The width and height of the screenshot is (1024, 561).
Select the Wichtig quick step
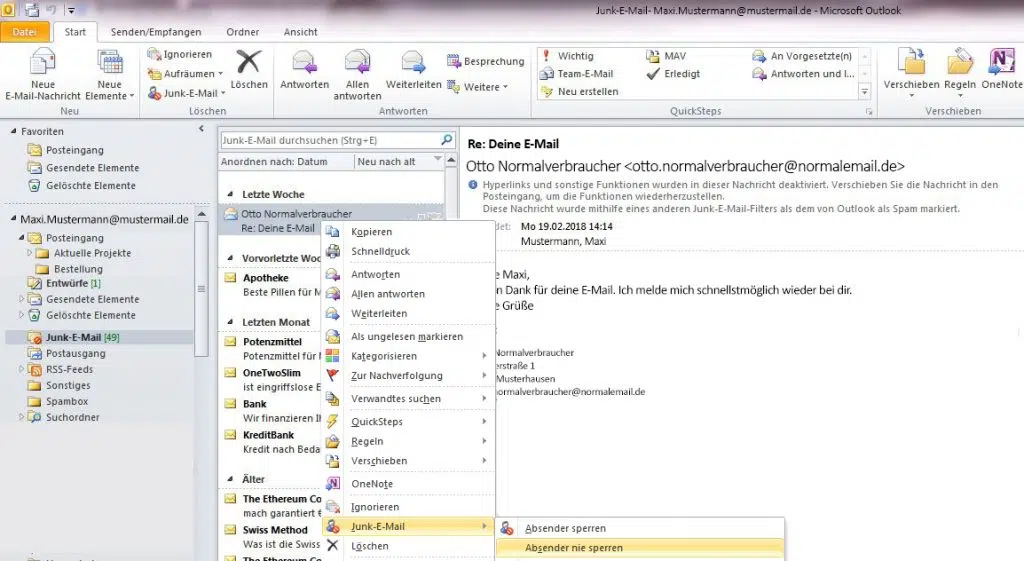click(x=567, y=56)
